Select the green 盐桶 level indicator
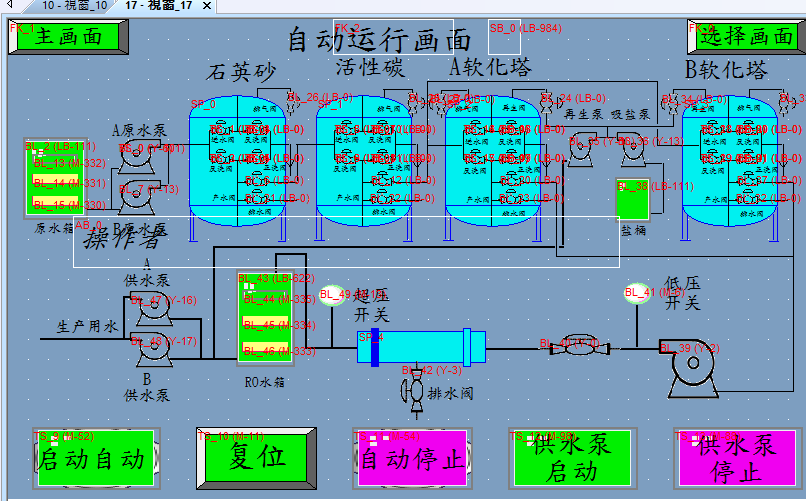 (631, 199)
